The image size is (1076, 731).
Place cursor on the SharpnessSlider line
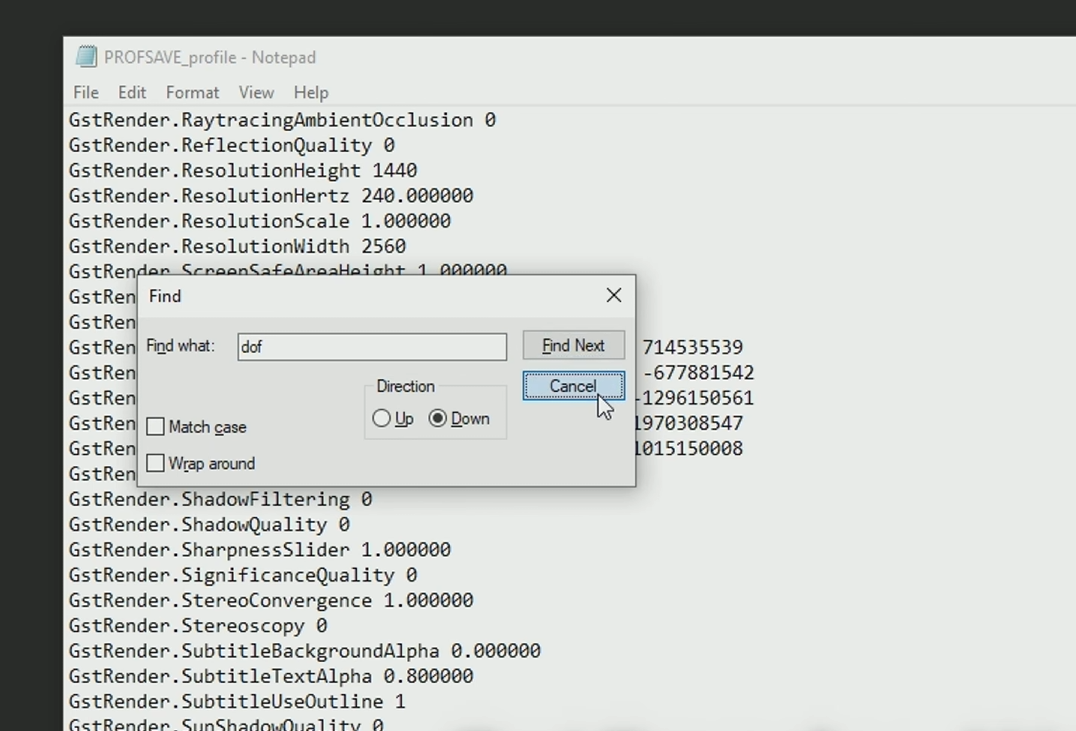[x=259, y=550]
